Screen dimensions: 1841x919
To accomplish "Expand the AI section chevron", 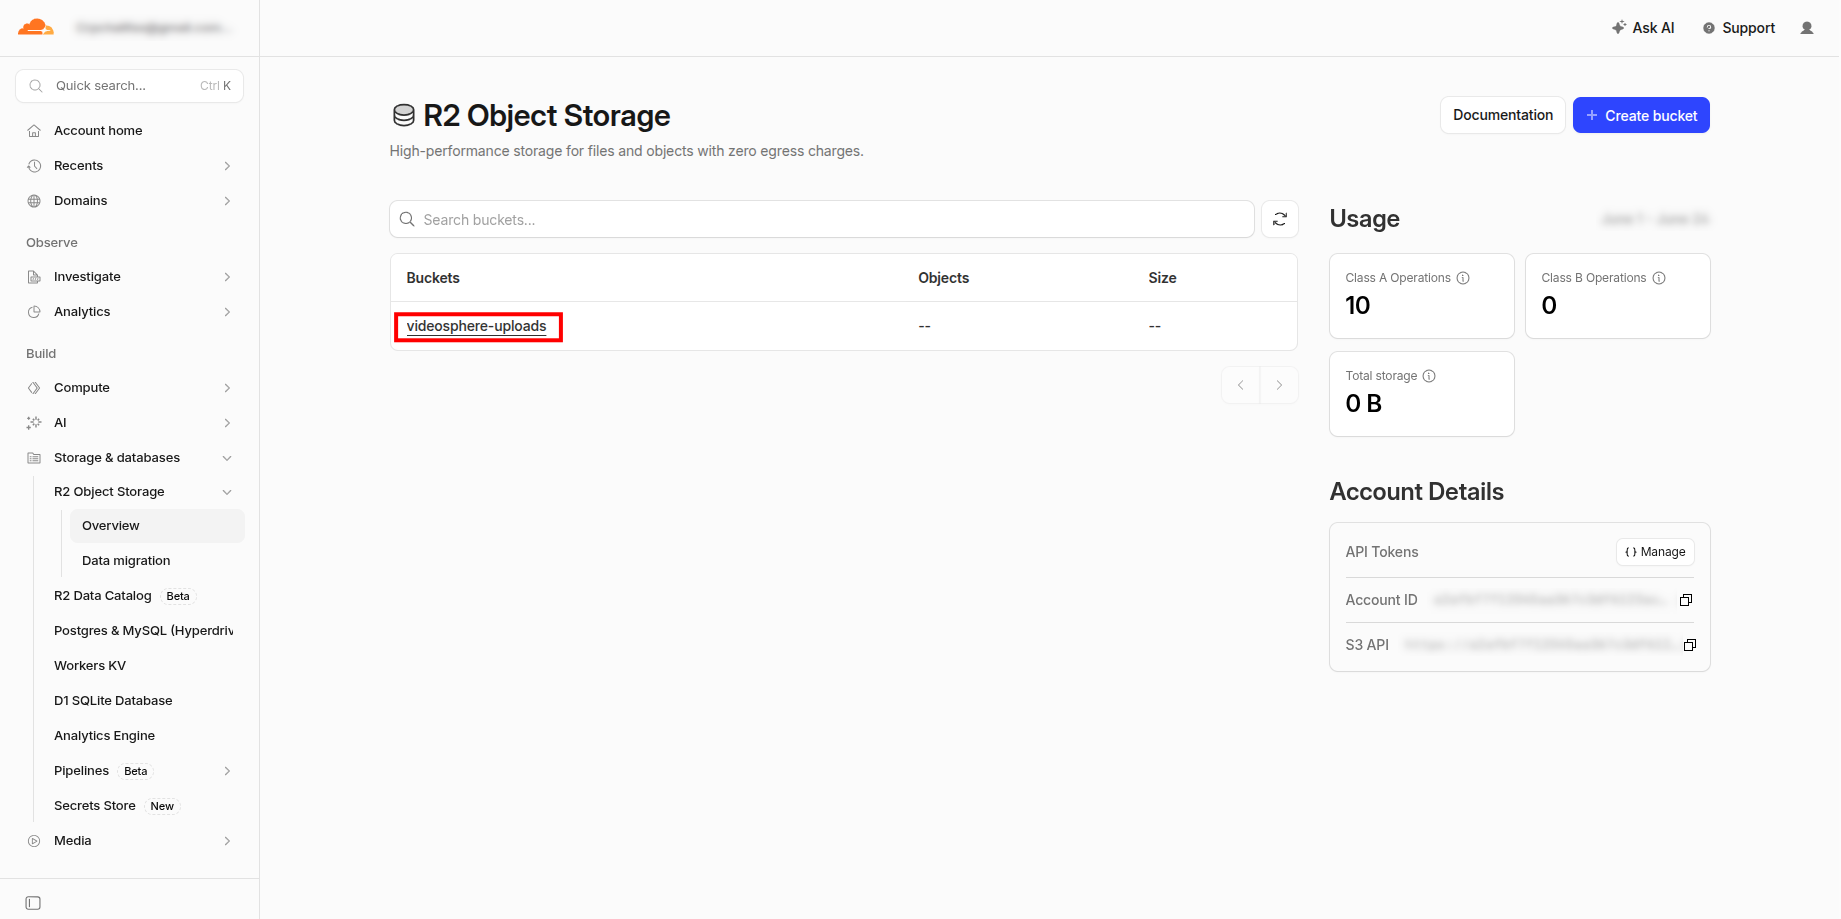I will tap(227, 423).
